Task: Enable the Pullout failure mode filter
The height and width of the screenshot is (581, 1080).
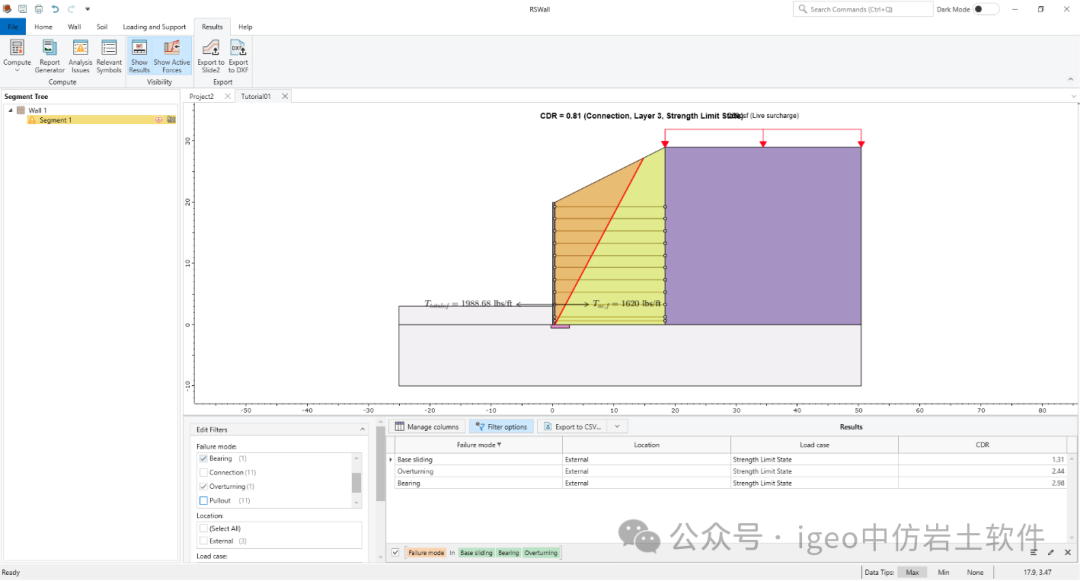Action: click(x=204, y=500)
